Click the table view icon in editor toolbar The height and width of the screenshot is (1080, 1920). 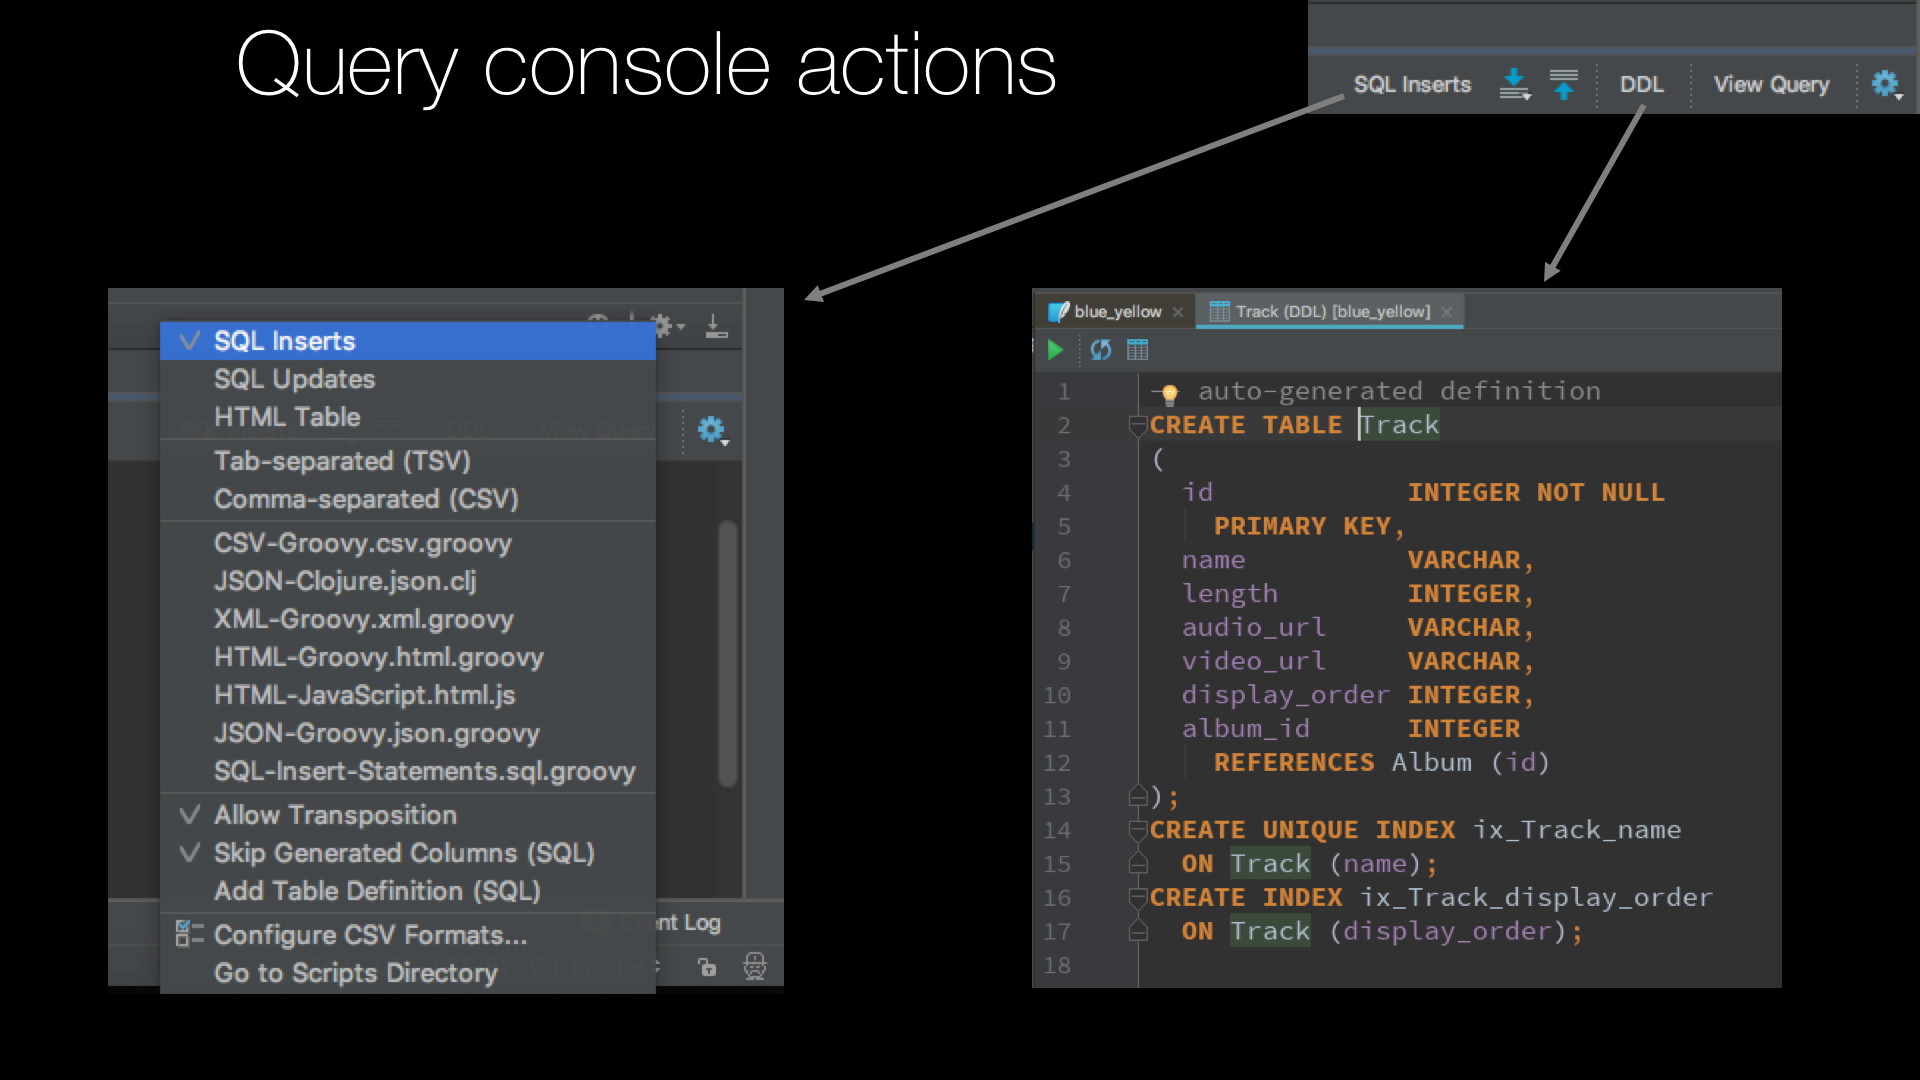[x=1138, y=350]
